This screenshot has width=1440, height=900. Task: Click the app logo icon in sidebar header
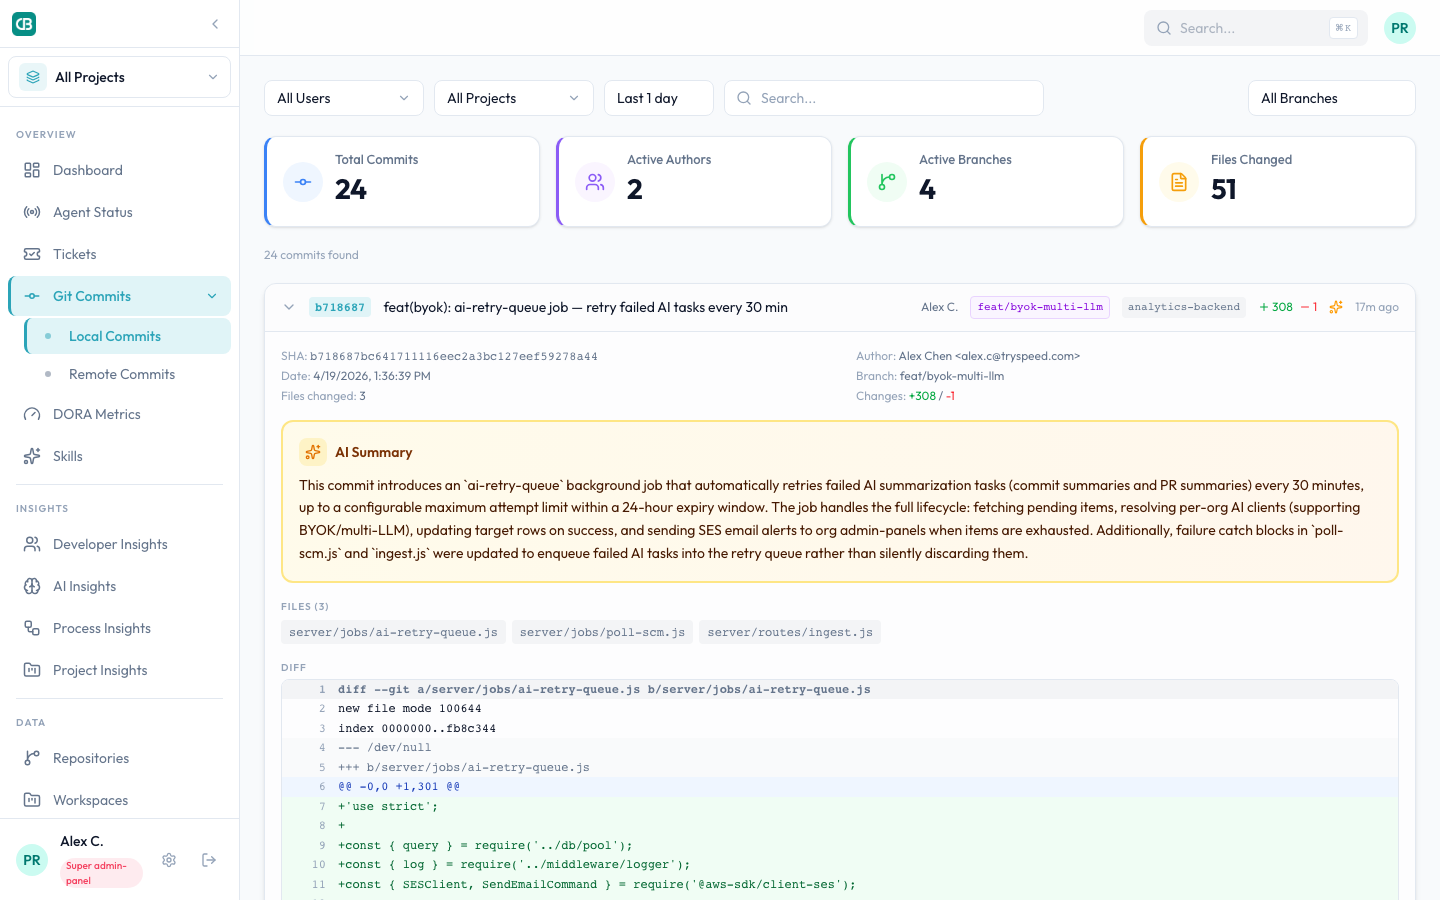(24, 24)
